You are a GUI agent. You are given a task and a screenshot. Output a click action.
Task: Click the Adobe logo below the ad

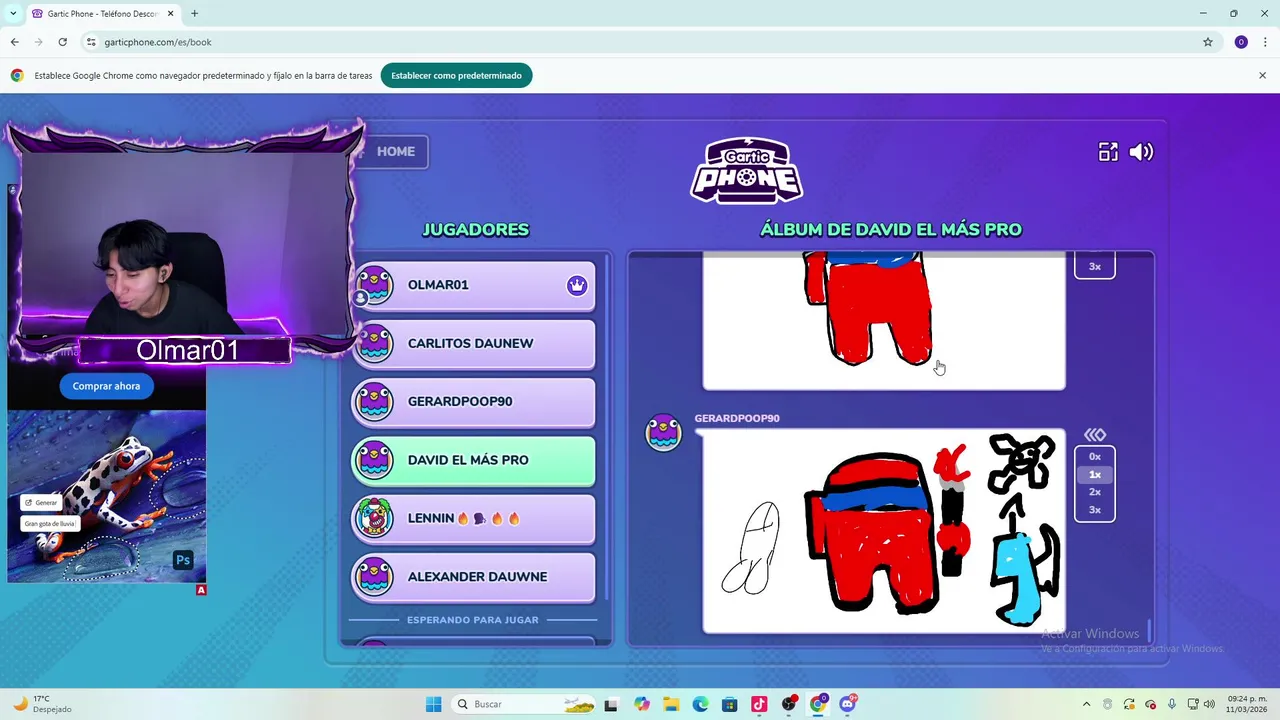click(x=201, y=590)
